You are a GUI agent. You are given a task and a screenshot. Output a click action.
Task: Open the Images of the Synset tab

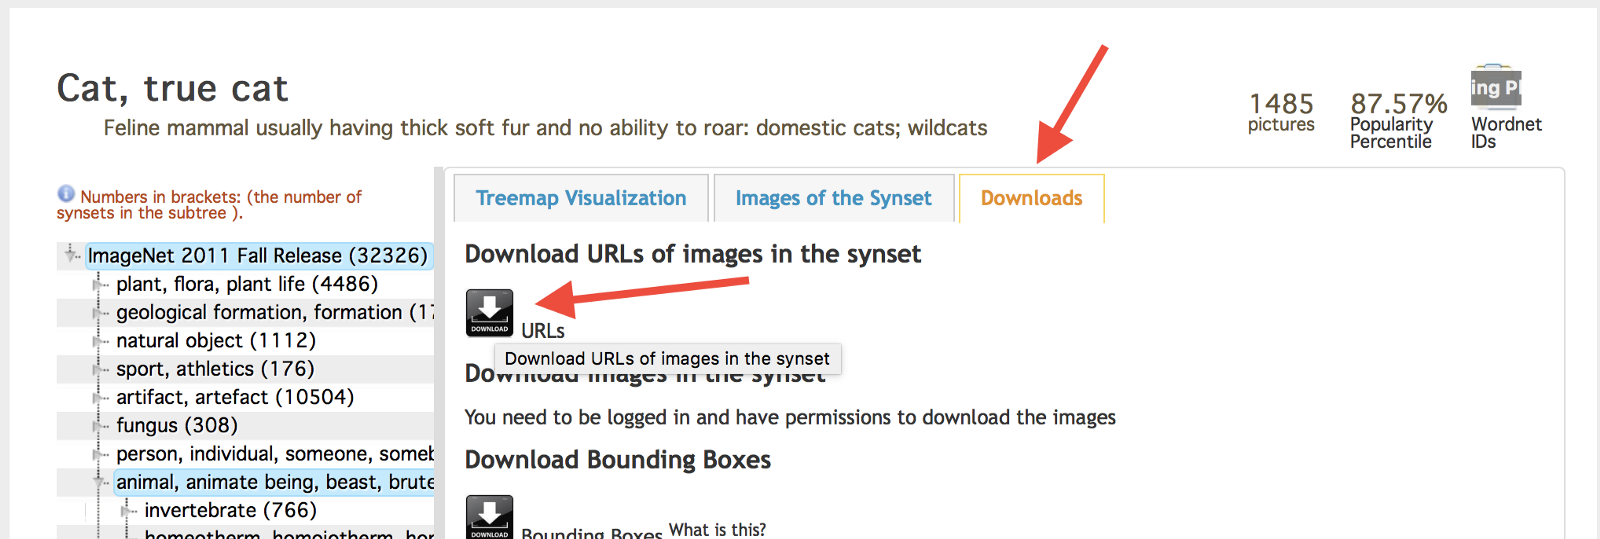point(833,198)
